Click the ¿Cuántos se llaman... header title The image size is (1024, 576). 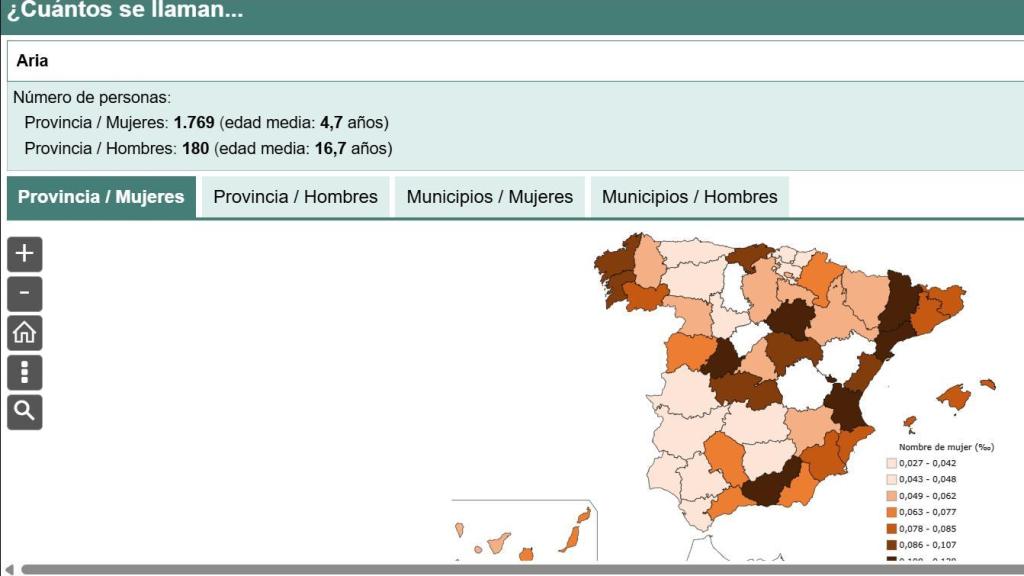coord(125,12)
